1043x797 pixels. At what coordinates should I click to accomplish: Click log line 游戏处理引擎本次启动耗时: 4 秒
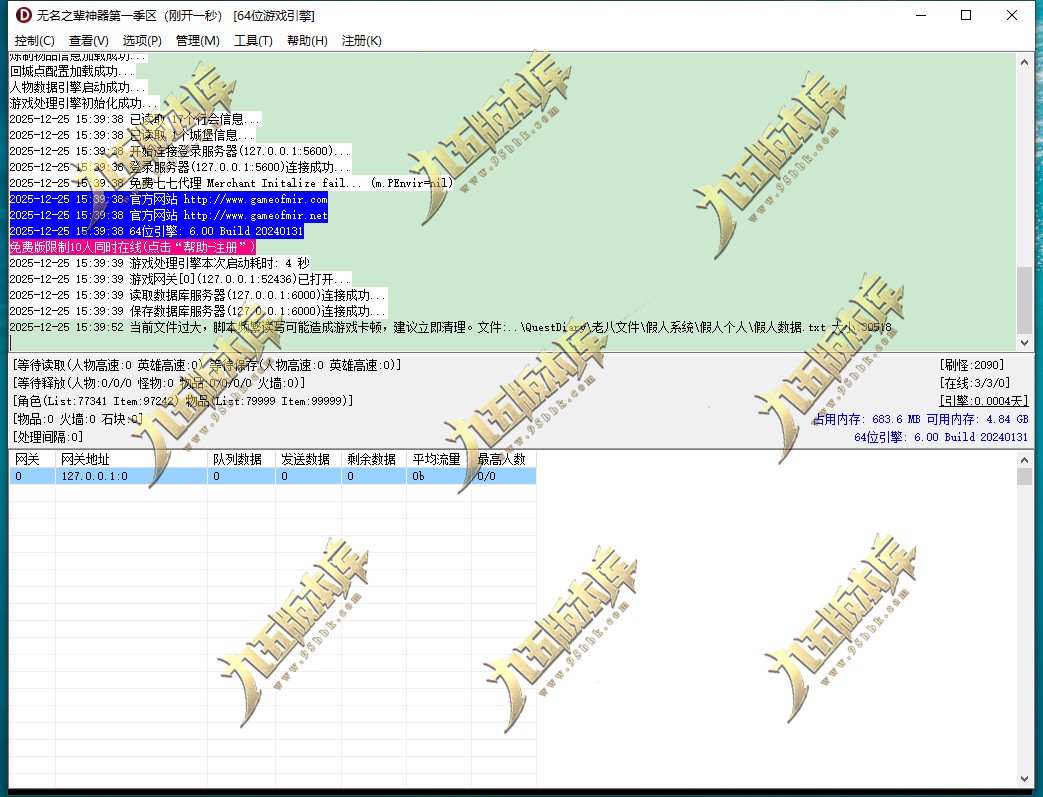pyautogui.click(x=160, y=263)
